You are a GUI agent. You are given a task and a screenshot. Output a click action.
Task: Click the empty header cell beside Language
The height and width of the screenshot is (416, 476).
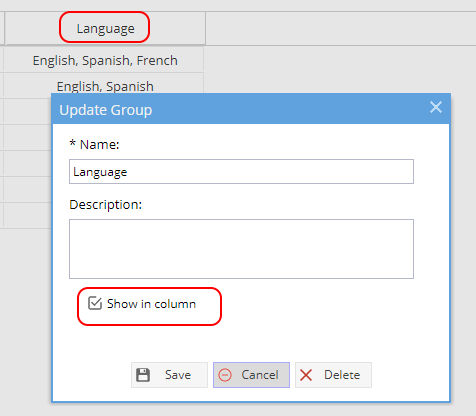point(341,28)
